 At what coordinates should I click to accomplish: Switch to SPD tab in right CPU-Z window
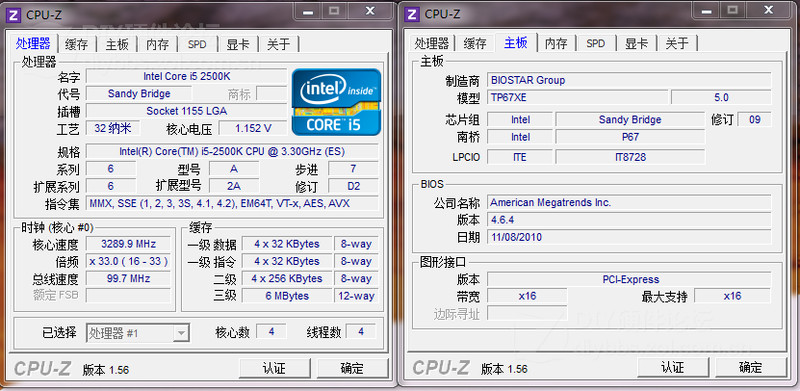point(595,44)
